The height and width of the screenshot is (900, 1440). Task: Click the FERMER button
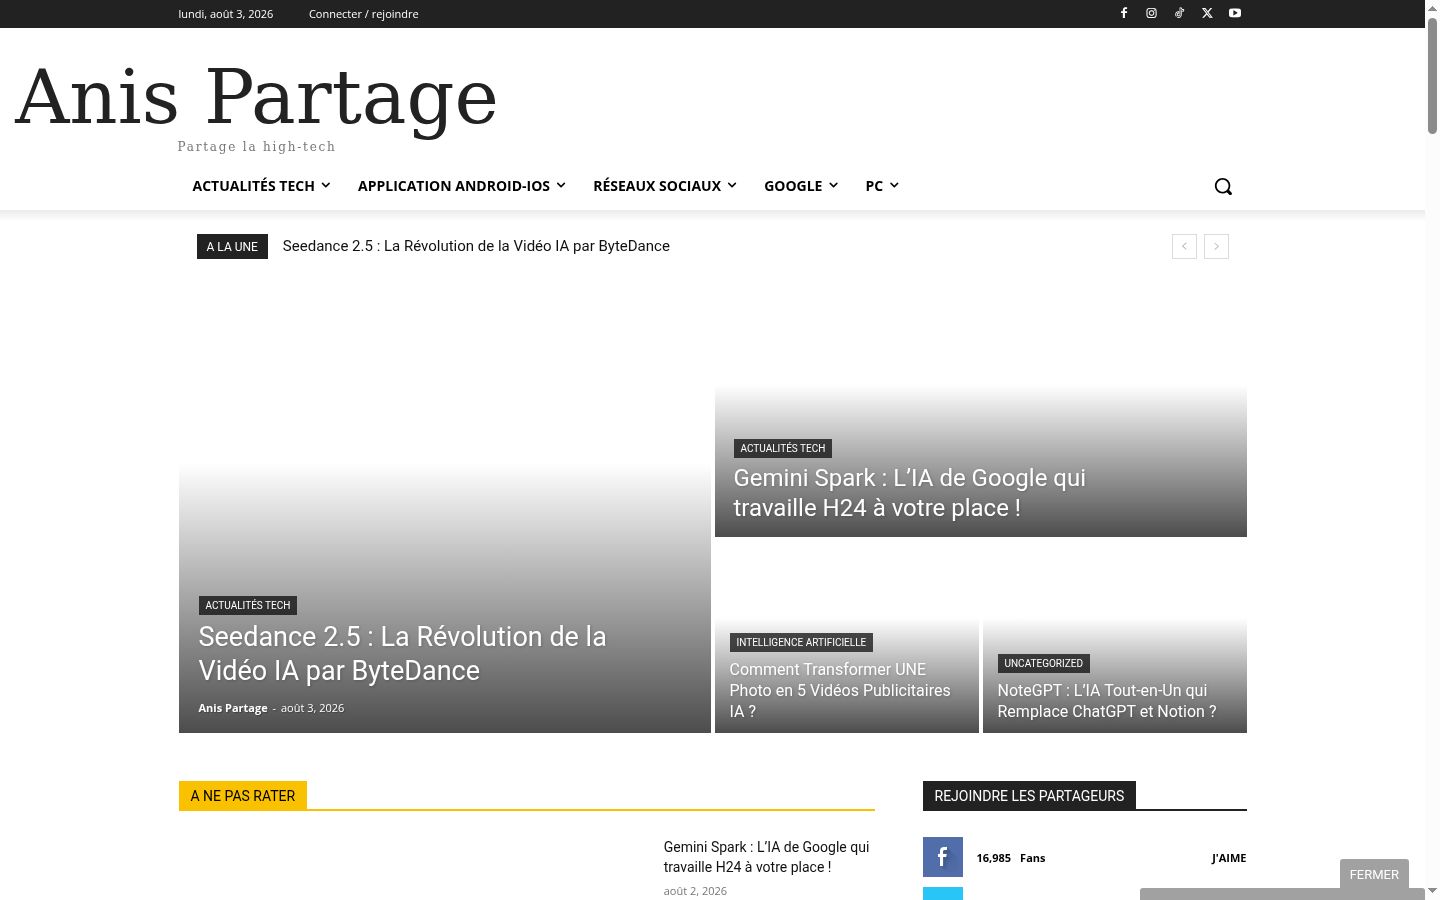pos(1374,874)
